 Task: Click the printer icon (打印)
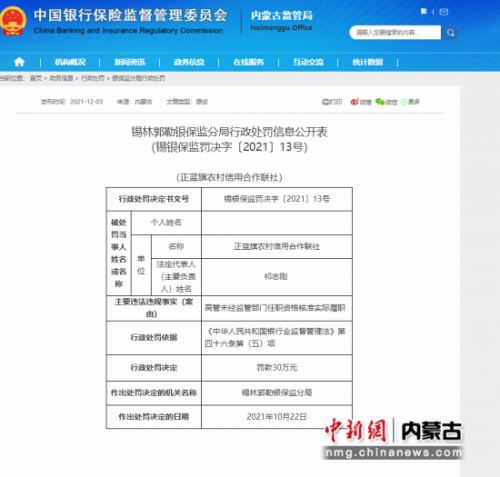326,102
